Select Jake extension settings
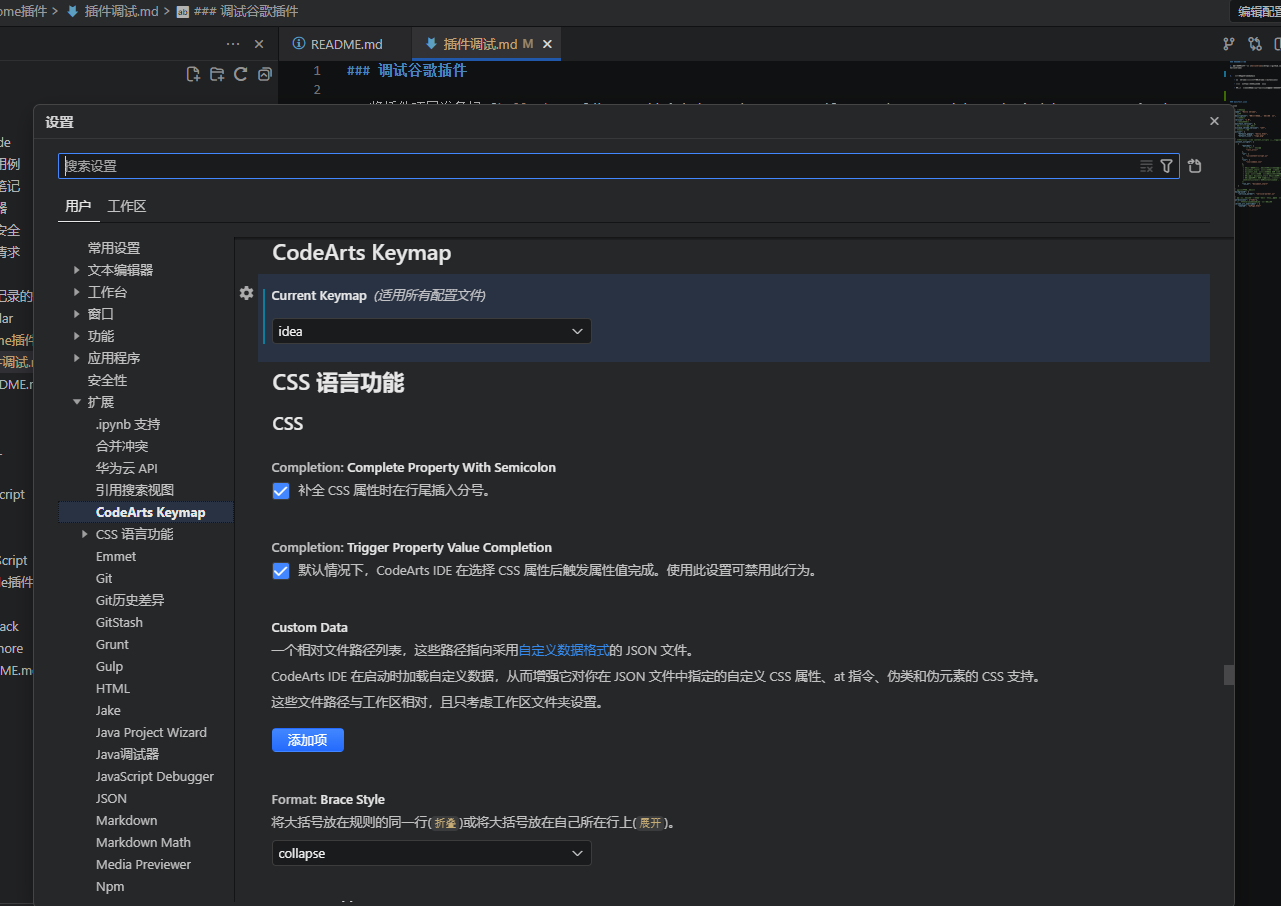 (x=108, y=710)
